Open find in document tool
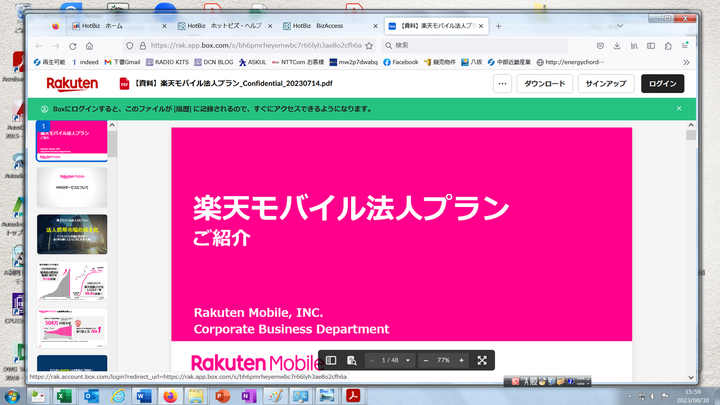 (352, 360)
